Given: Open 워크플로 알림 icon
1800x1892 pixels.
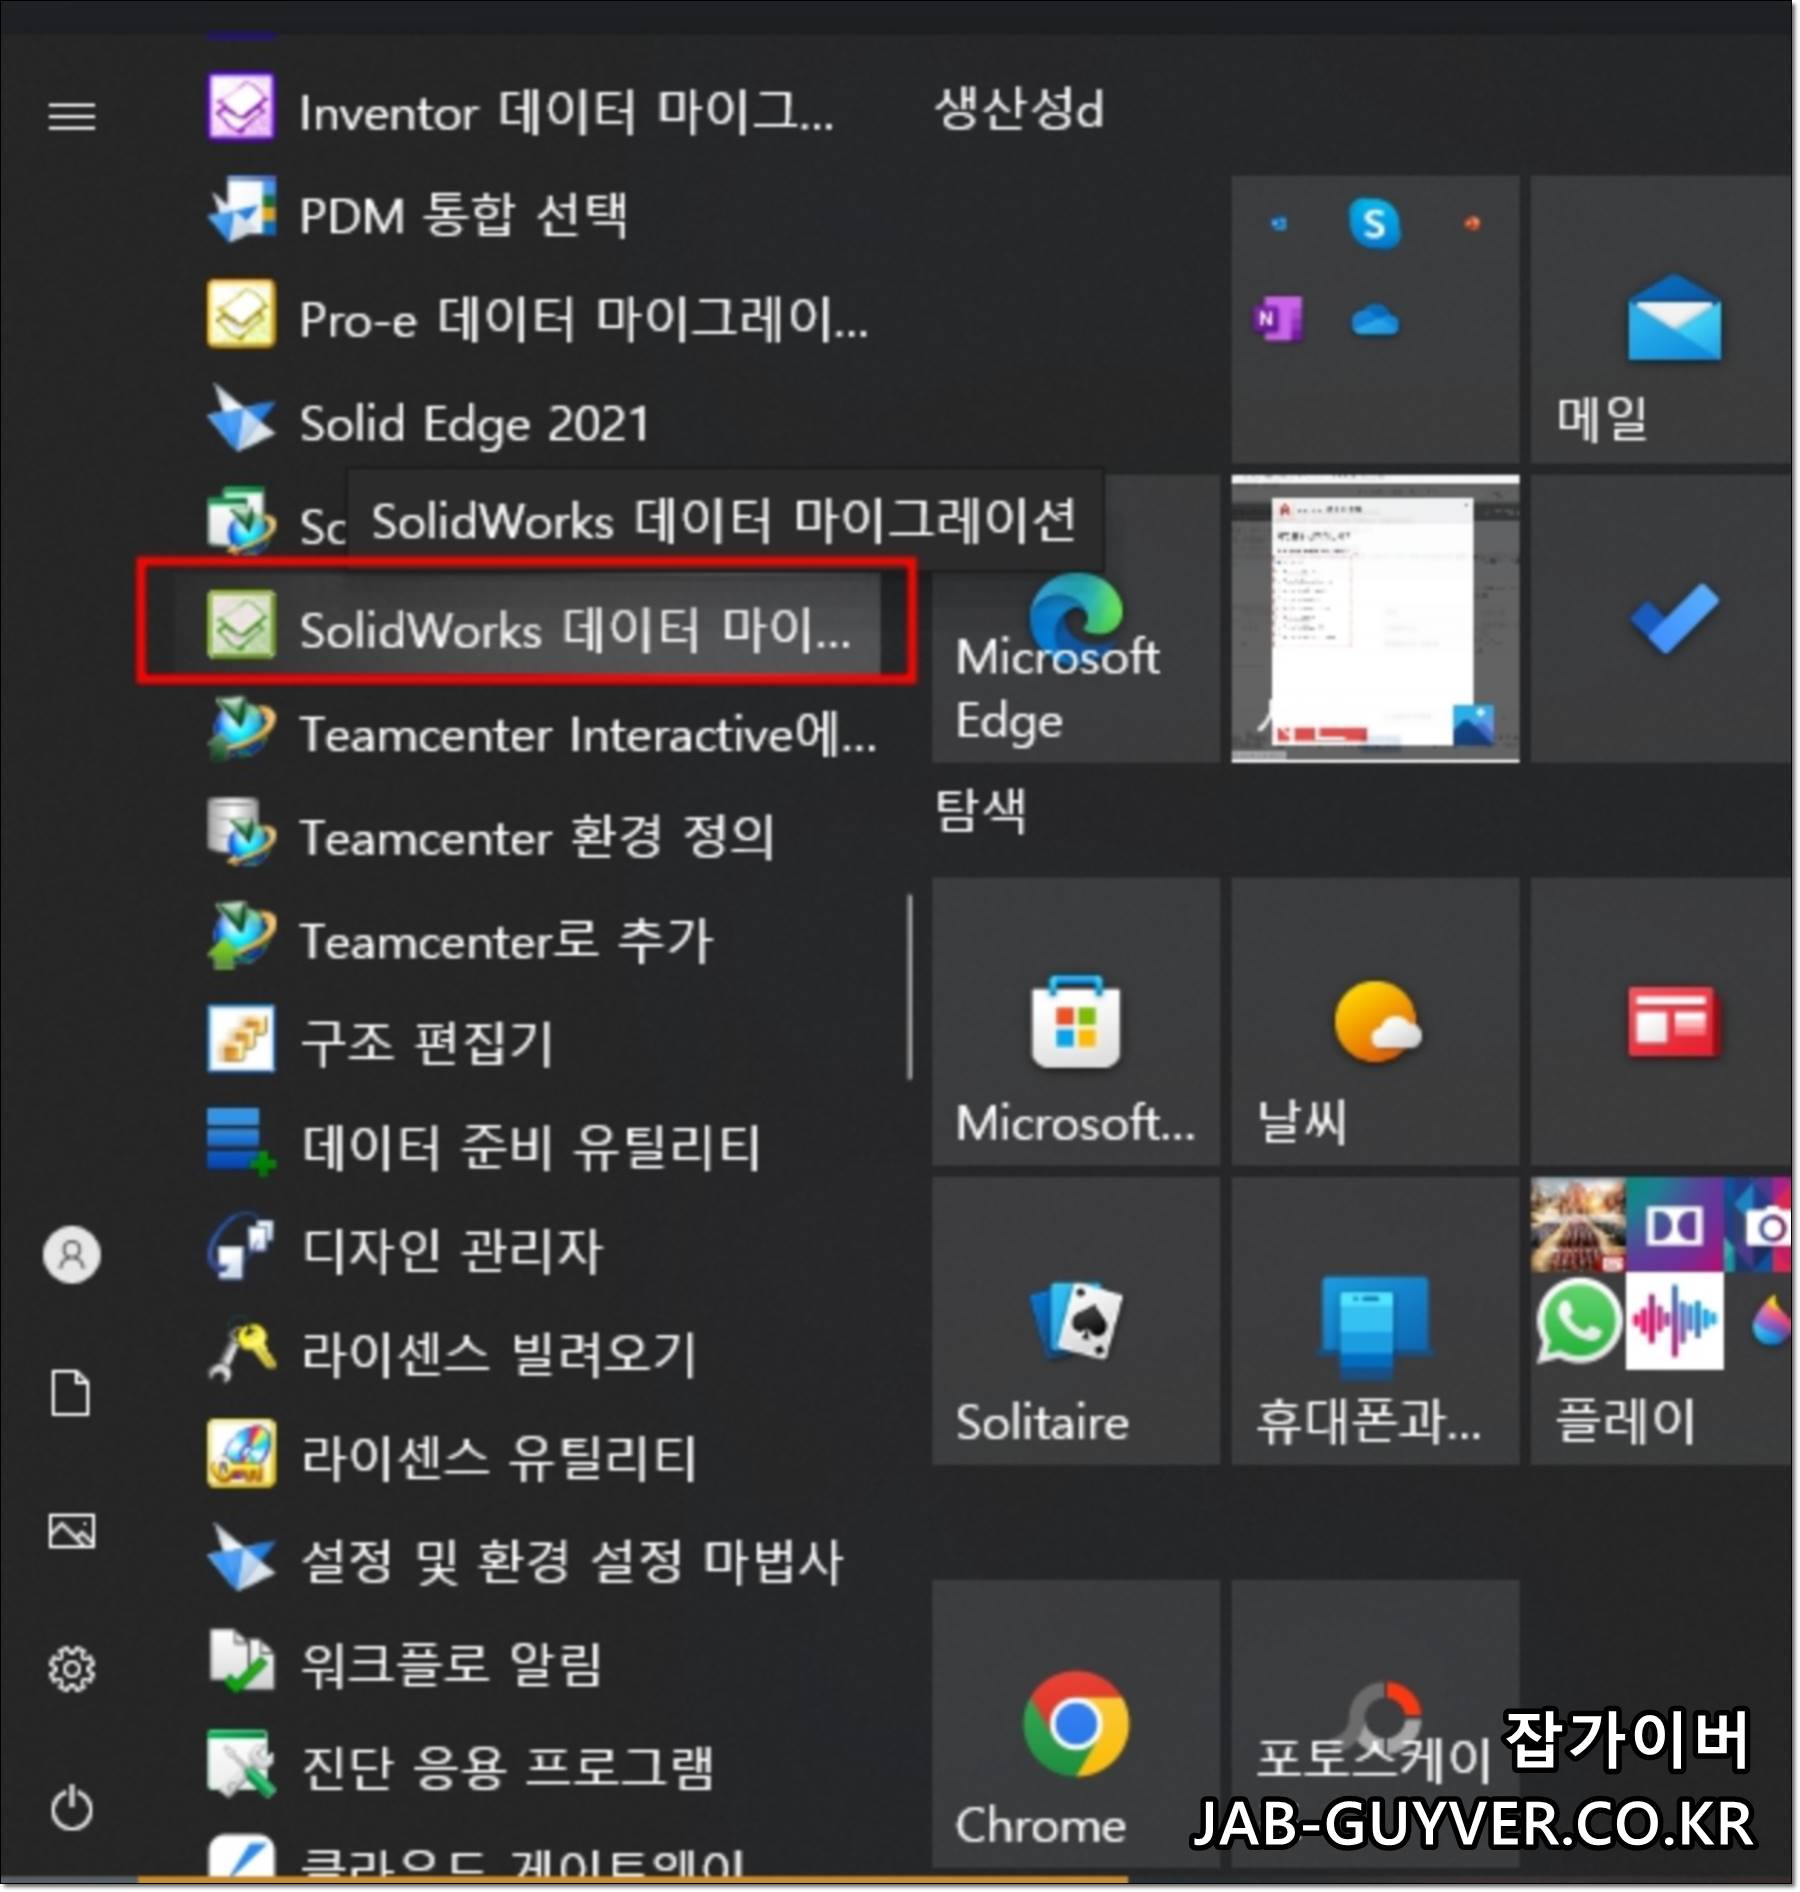Looking at the screenshot, I should tap(240, 1662).
